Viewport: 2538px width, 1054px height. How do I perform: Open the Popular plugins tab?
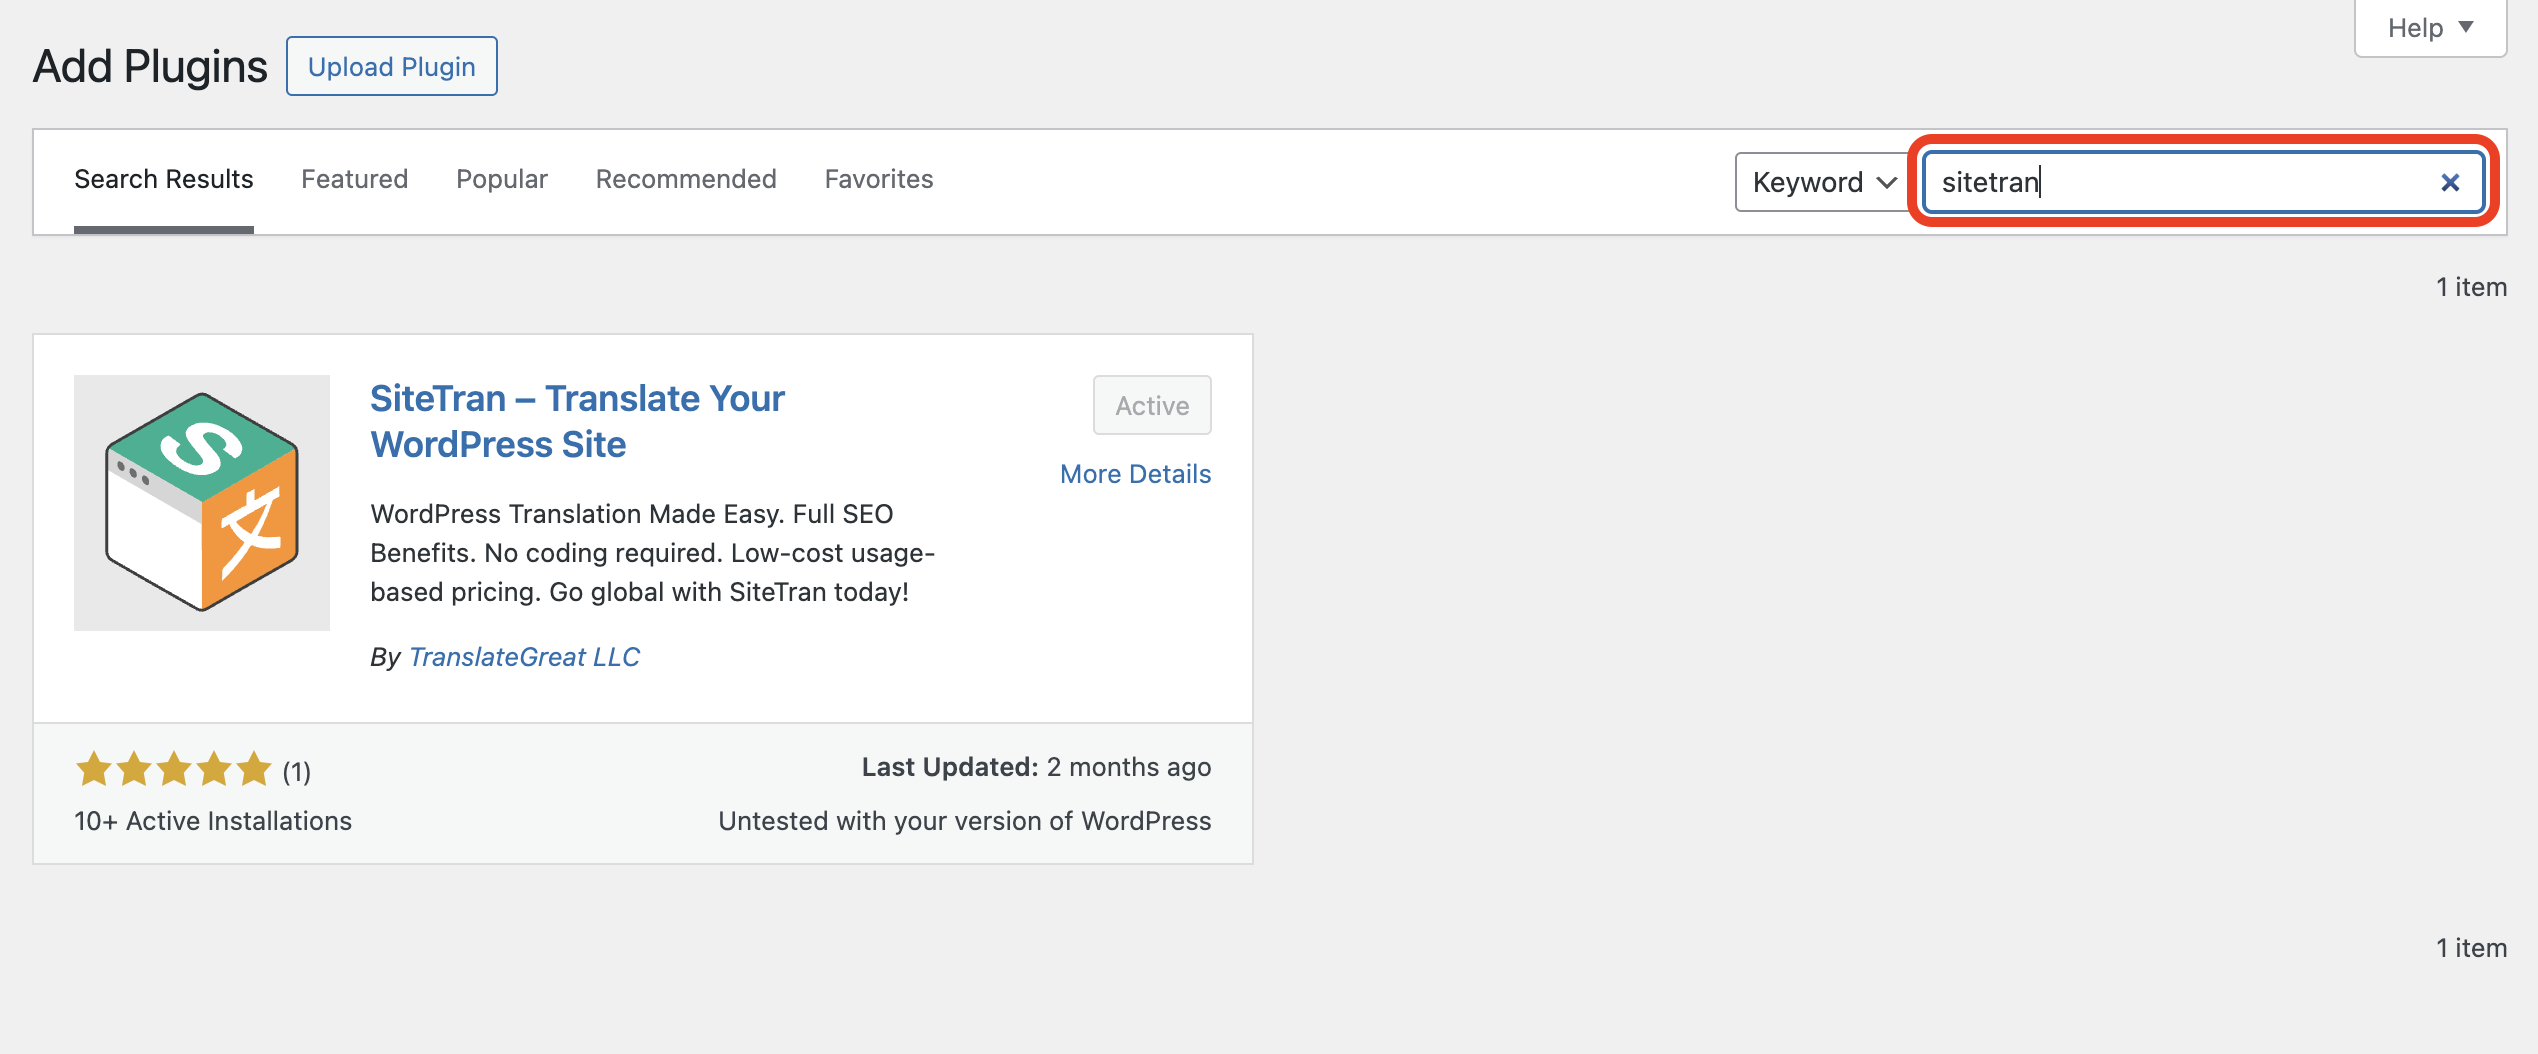502,179
